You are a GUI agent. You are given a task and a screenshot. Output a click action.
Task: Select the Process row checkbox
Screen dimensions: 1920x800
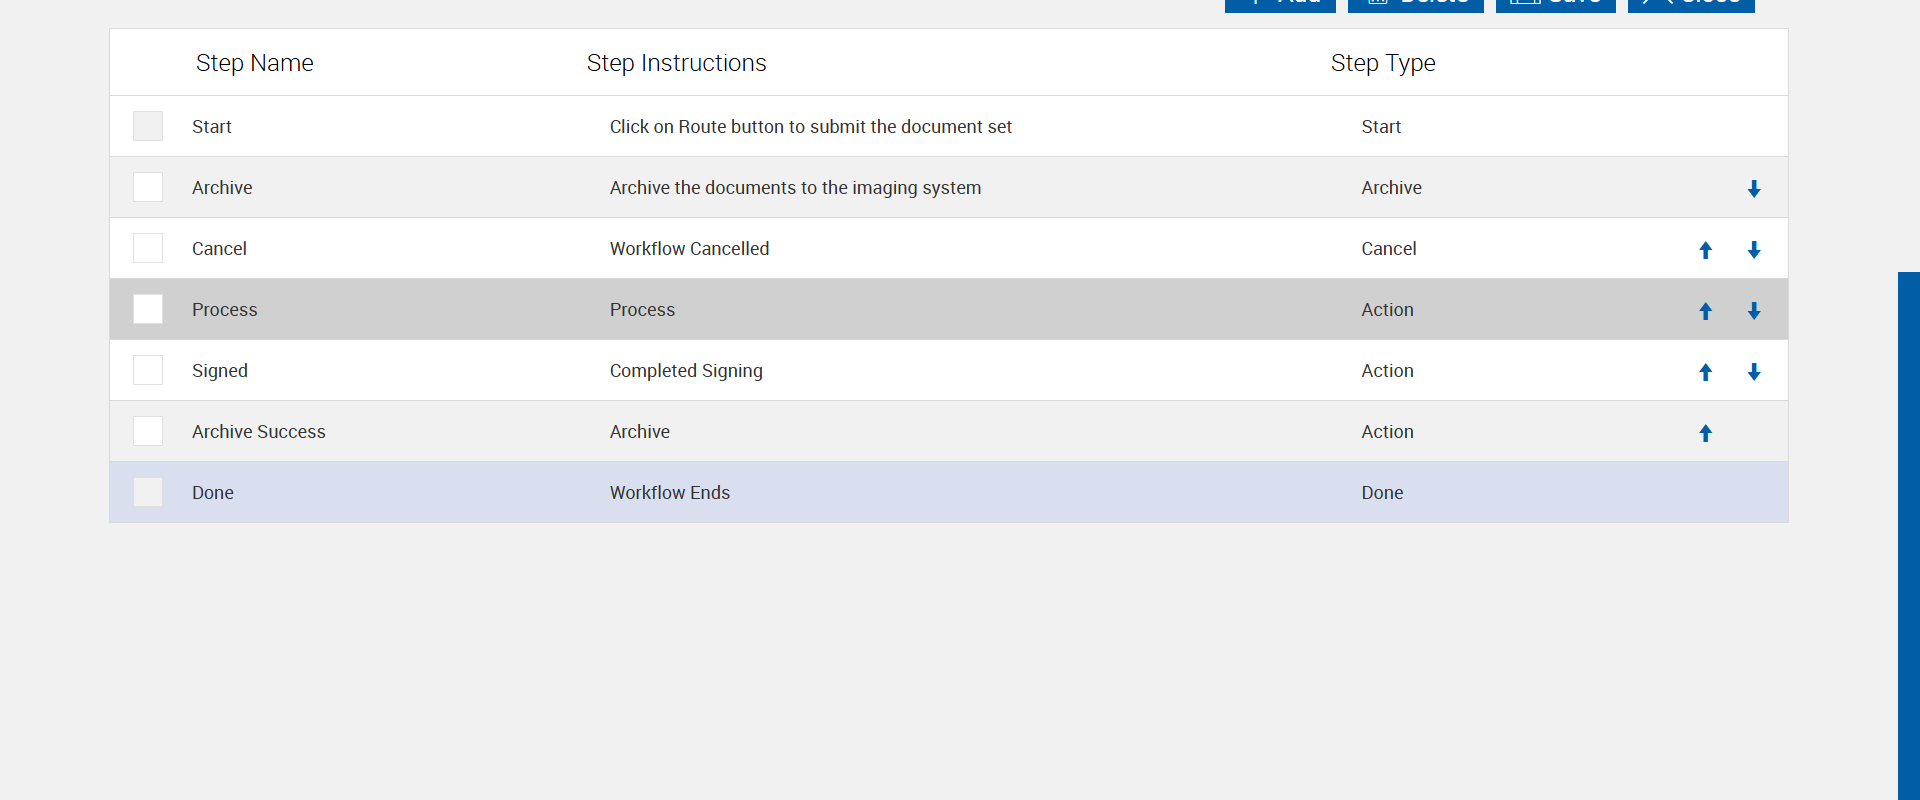point(148,309)
